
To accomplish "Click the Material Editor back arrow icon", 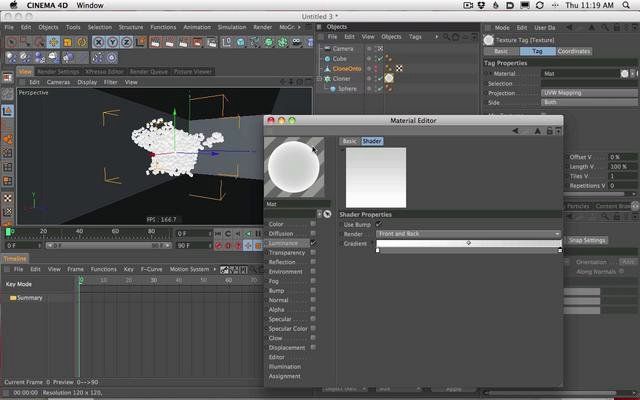I will pos(516,131).
